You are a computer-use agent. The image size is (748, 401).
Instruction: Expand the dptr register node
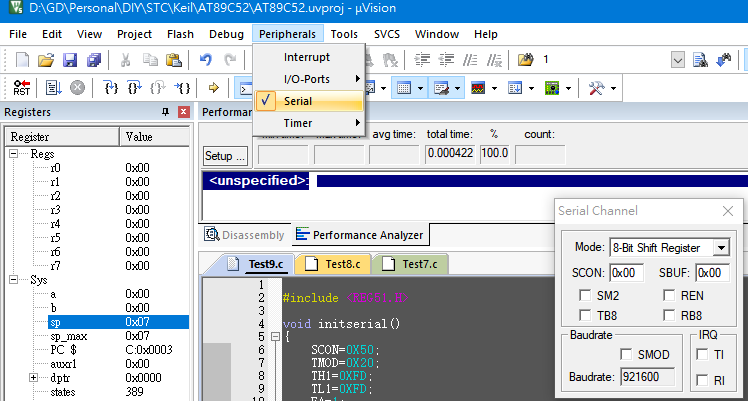[34, 378]
